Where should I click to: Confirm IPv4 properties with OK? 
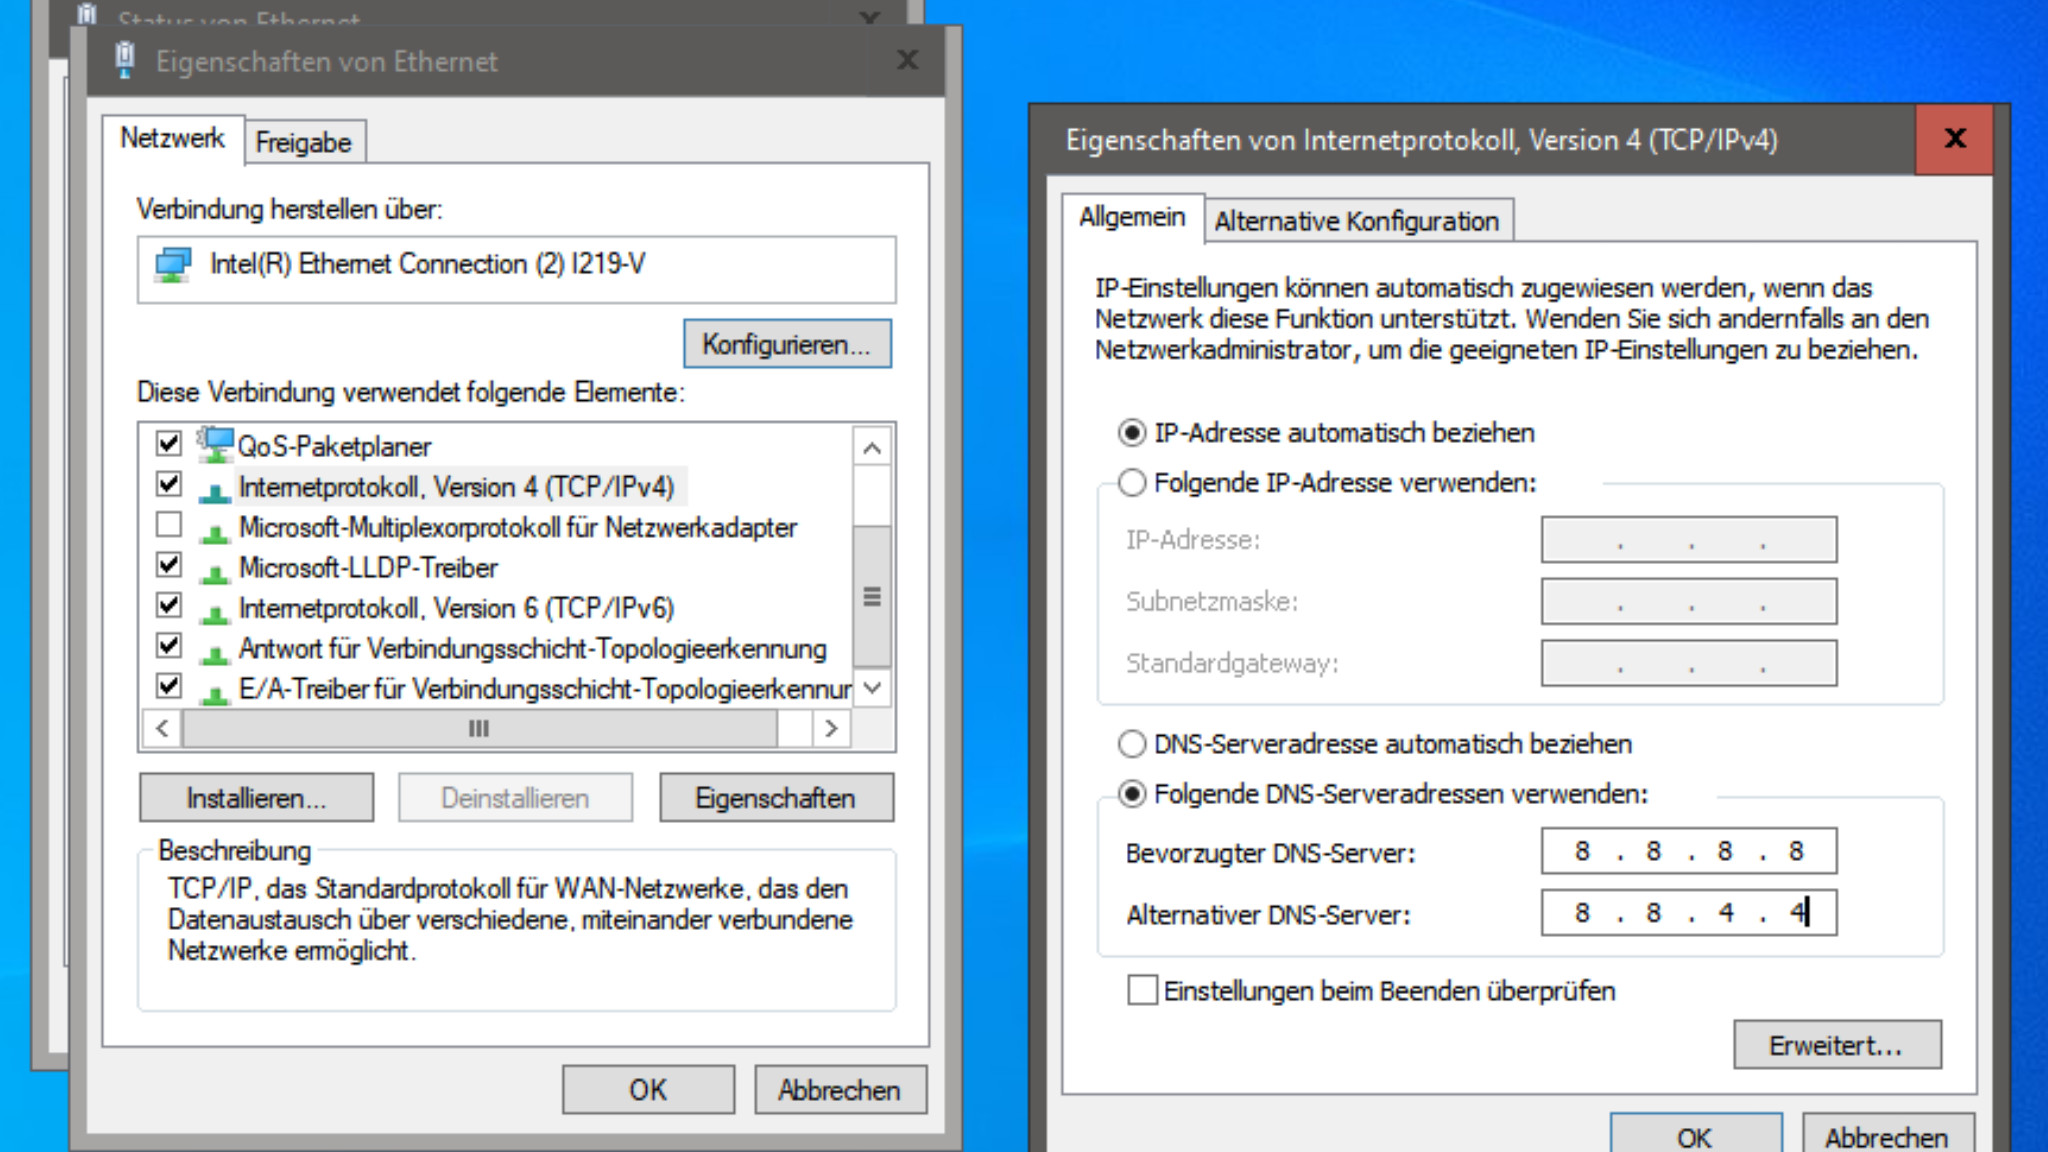coord(1695,1134)
